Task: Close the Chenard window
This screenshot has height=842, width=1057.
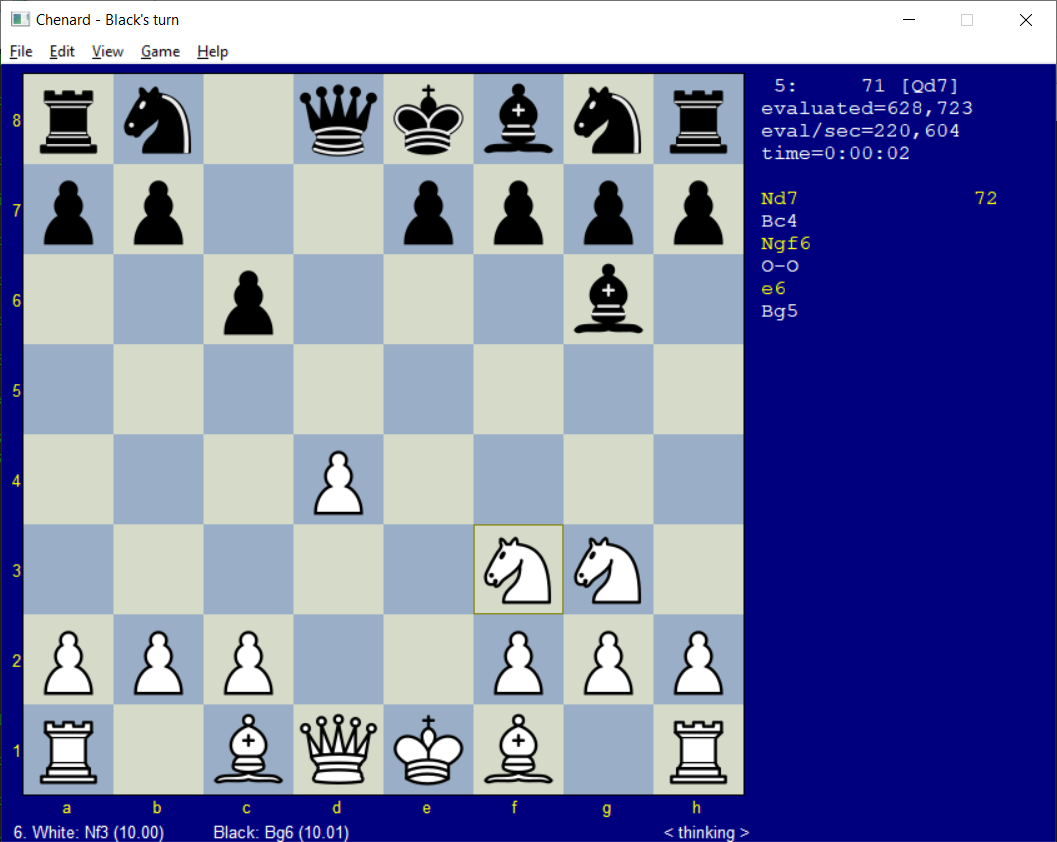Action: tap(1025, 20)
